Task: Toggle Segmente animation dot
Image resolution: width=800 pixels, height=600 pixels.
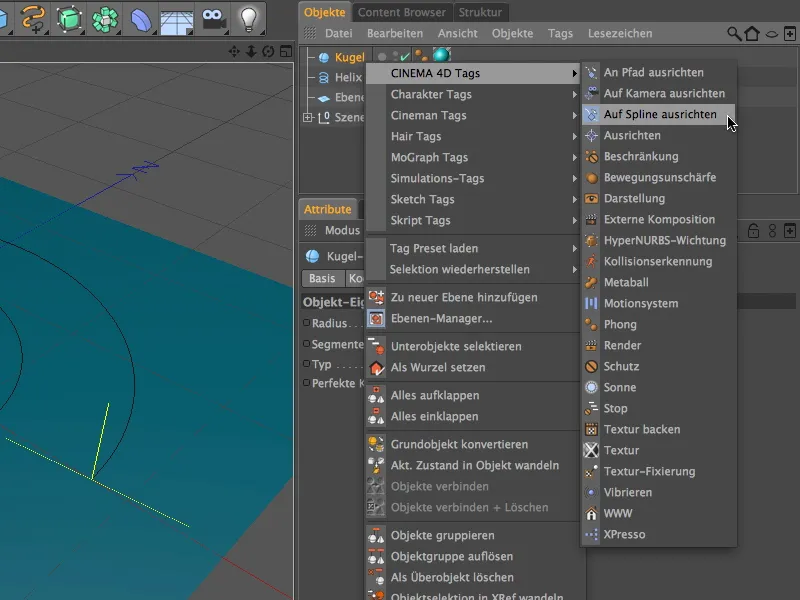Action: (x=306, y=343)
